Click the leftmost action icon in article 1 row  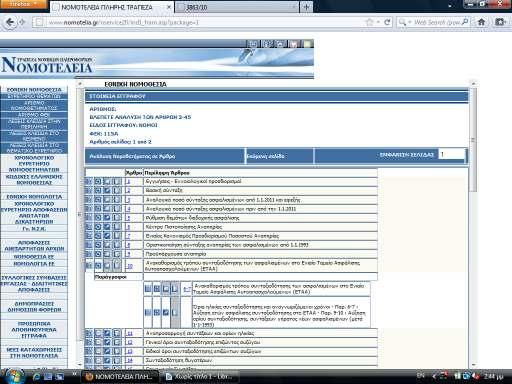pyautogui.click(x=89, y=182)
